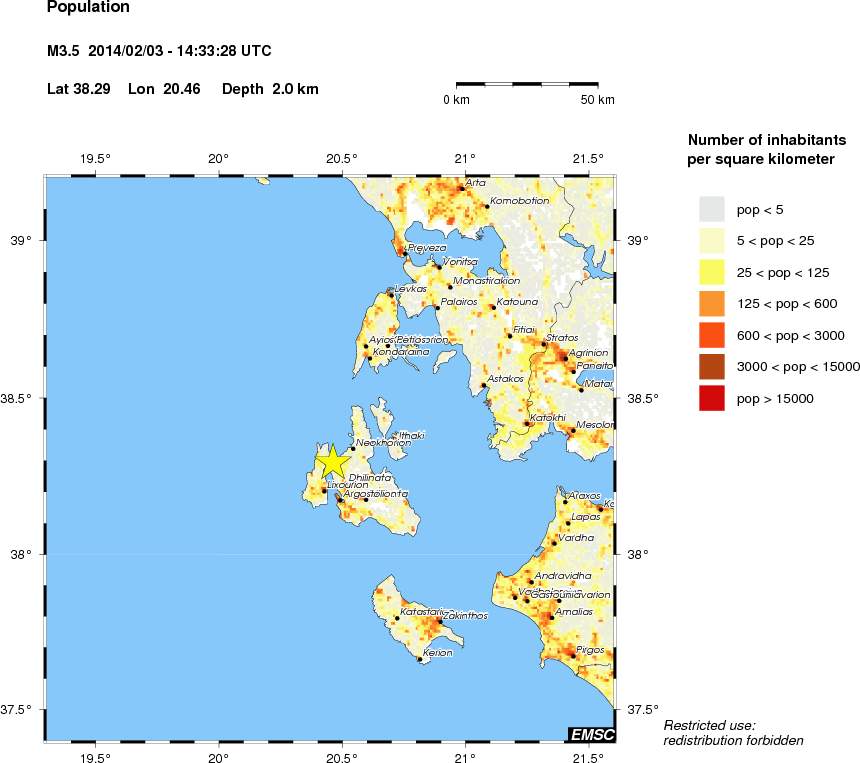
Task: Select the Preveza city marker dot
Action: tap(404, 254)
